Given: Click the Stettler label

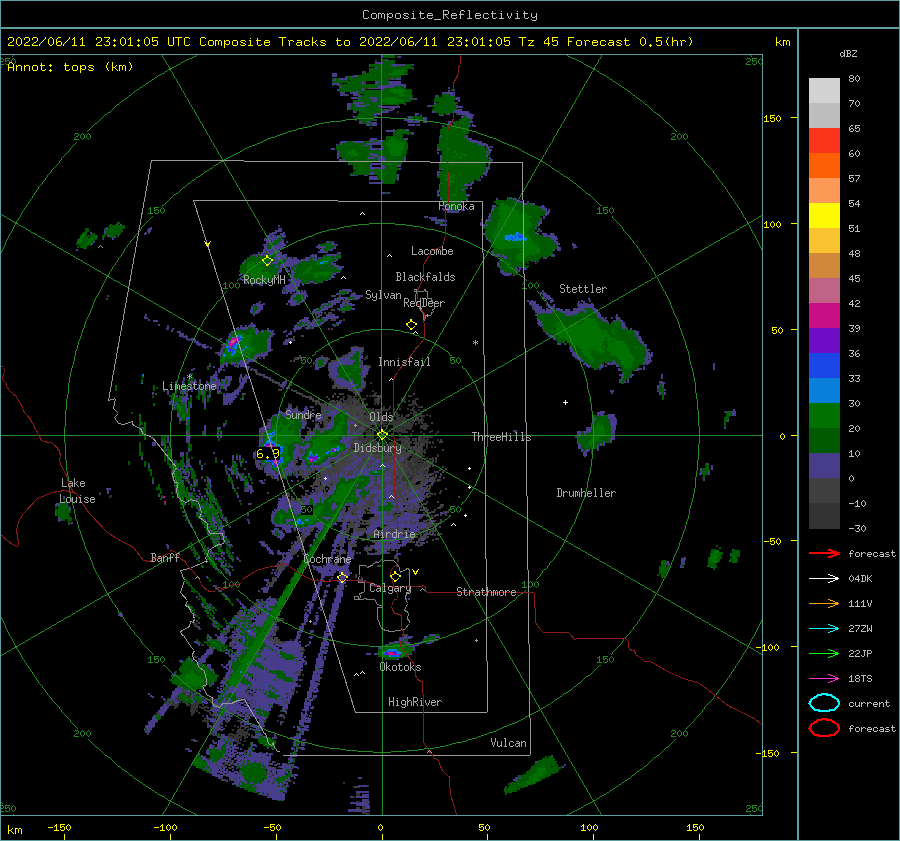Looking at the screenshot, I should [x=583, y=289].
